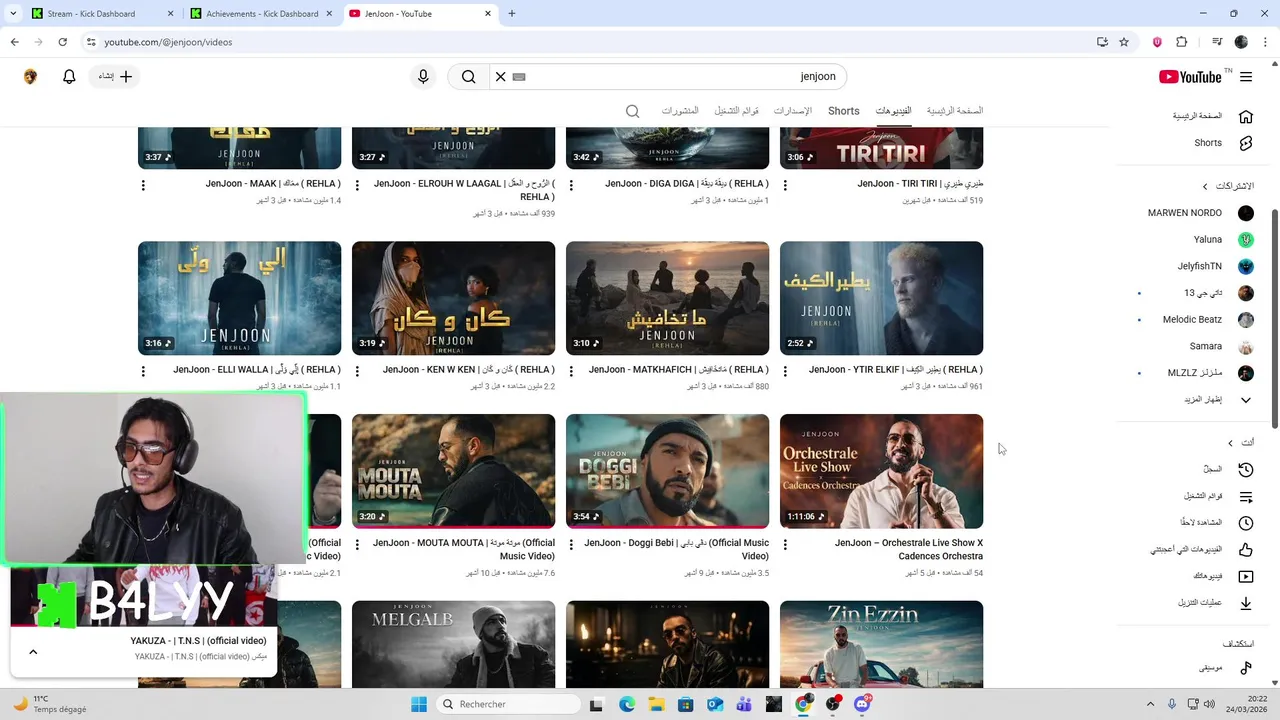Switch to the Posts channel tab
Image resolution: width=1280 pixels, height=720 pixels.
point(680,111)
